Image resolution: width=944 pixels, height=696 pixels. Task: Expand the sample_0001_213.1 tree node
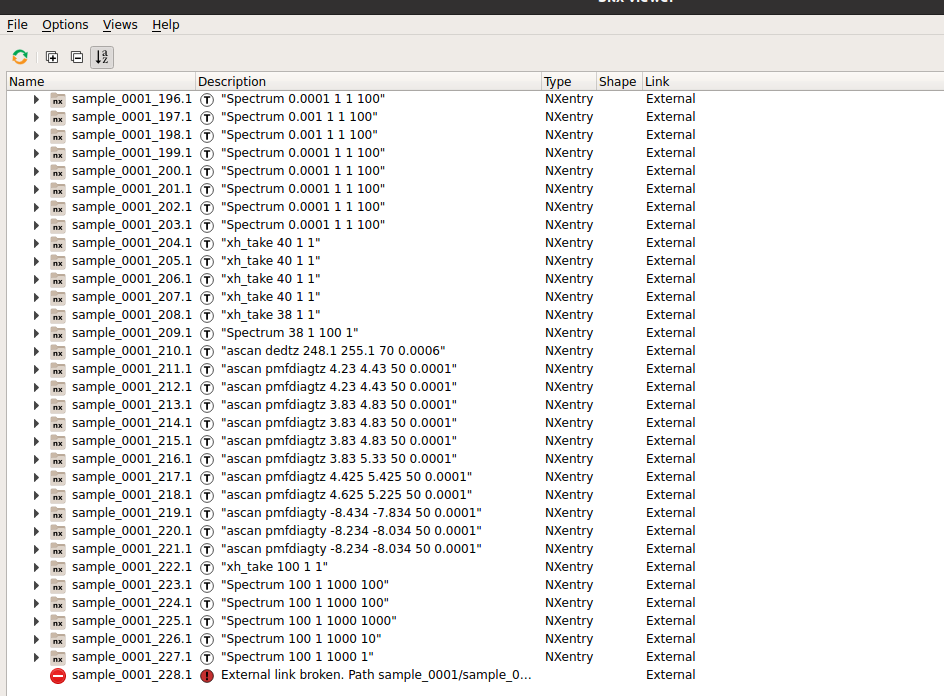[x=36, y=404]
